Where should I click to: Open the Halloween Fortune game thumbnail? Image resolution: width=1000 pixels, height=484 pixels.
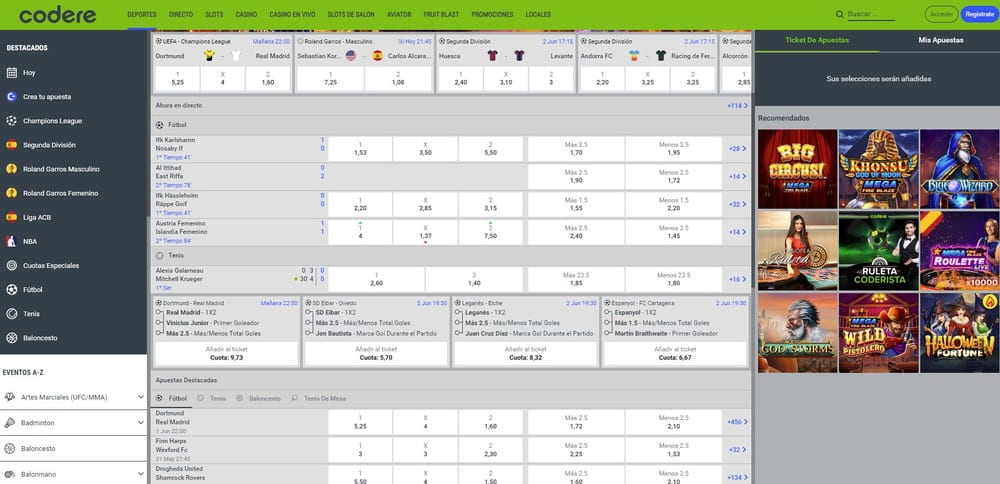960,332
